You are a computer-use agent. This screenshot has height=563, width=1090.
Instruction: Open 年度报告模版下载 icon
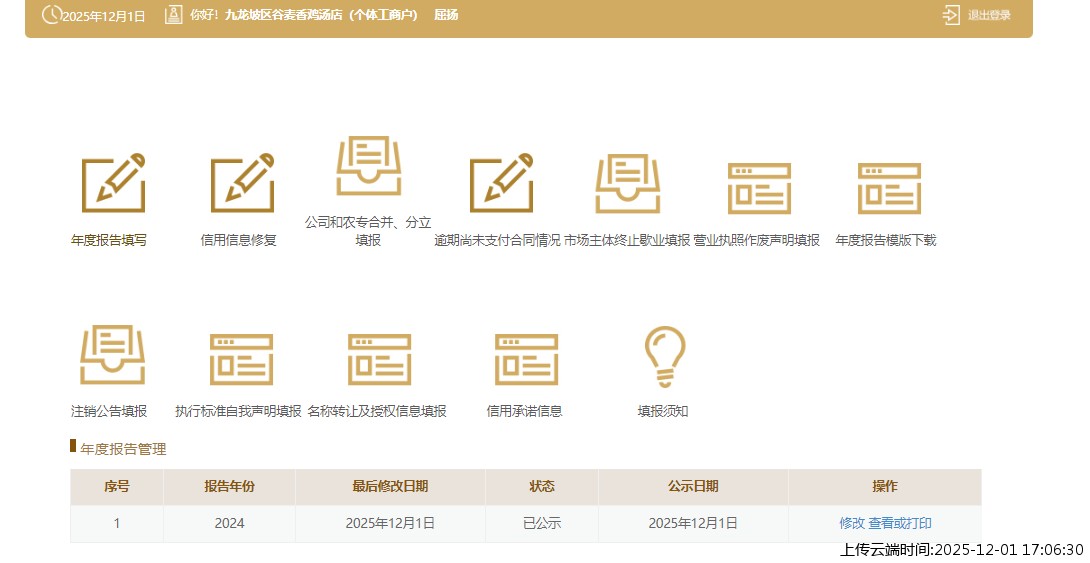coord(888,188)
